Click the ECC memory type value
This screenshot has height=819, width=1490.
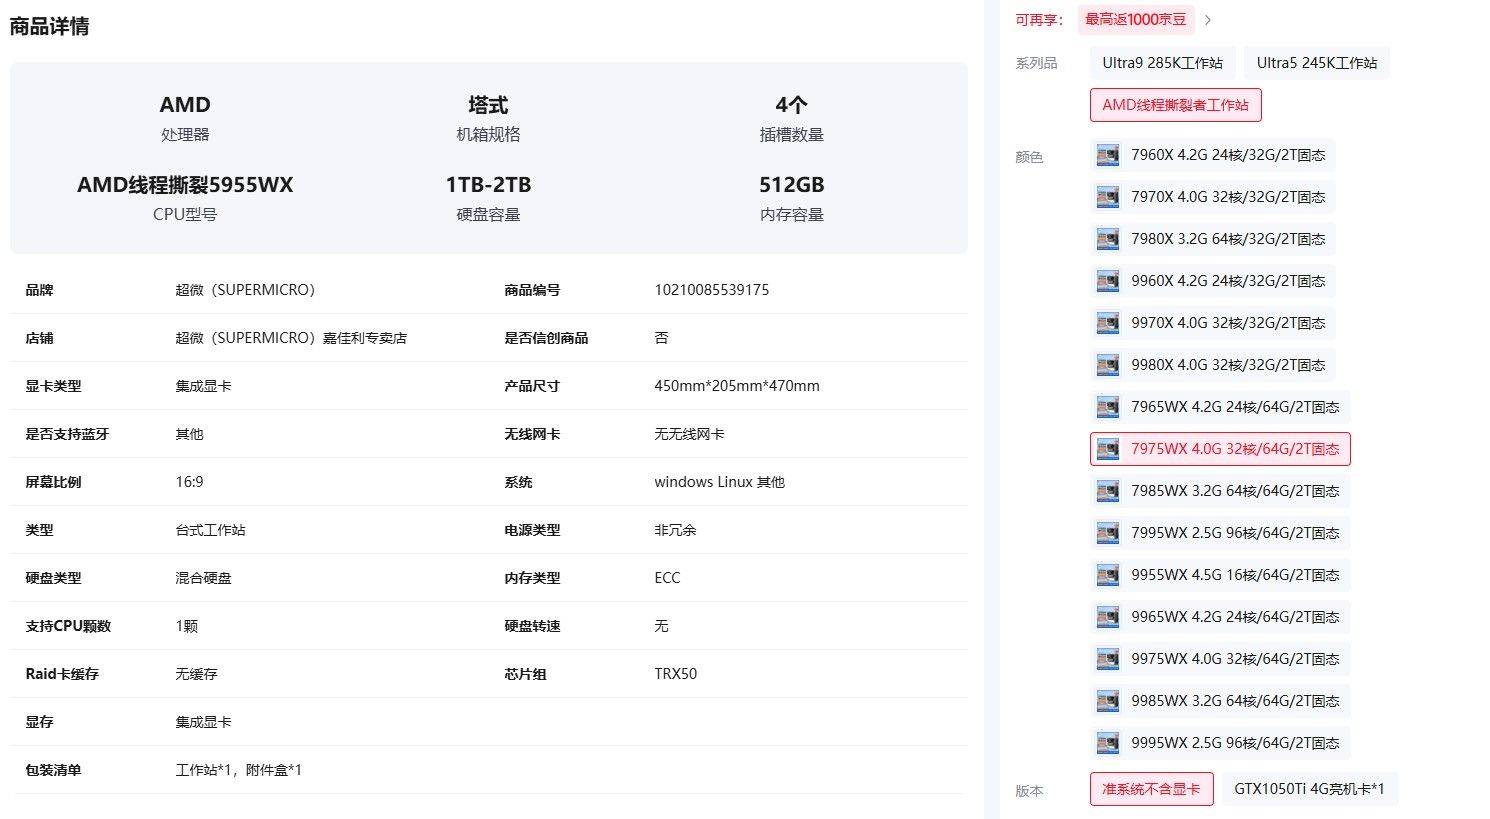pos(667,578)
